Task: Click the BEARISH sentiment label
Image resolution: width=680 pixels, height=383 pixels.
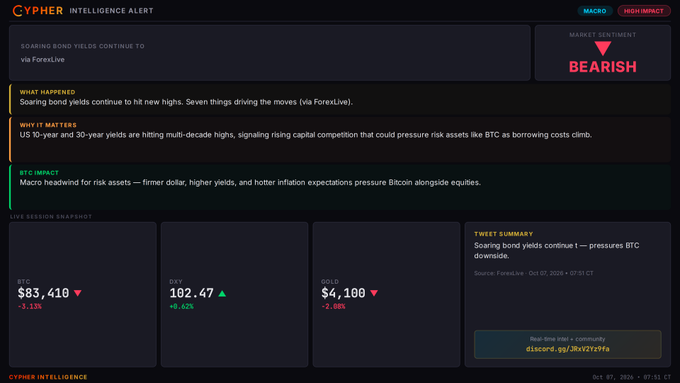Action: point(602,67)
